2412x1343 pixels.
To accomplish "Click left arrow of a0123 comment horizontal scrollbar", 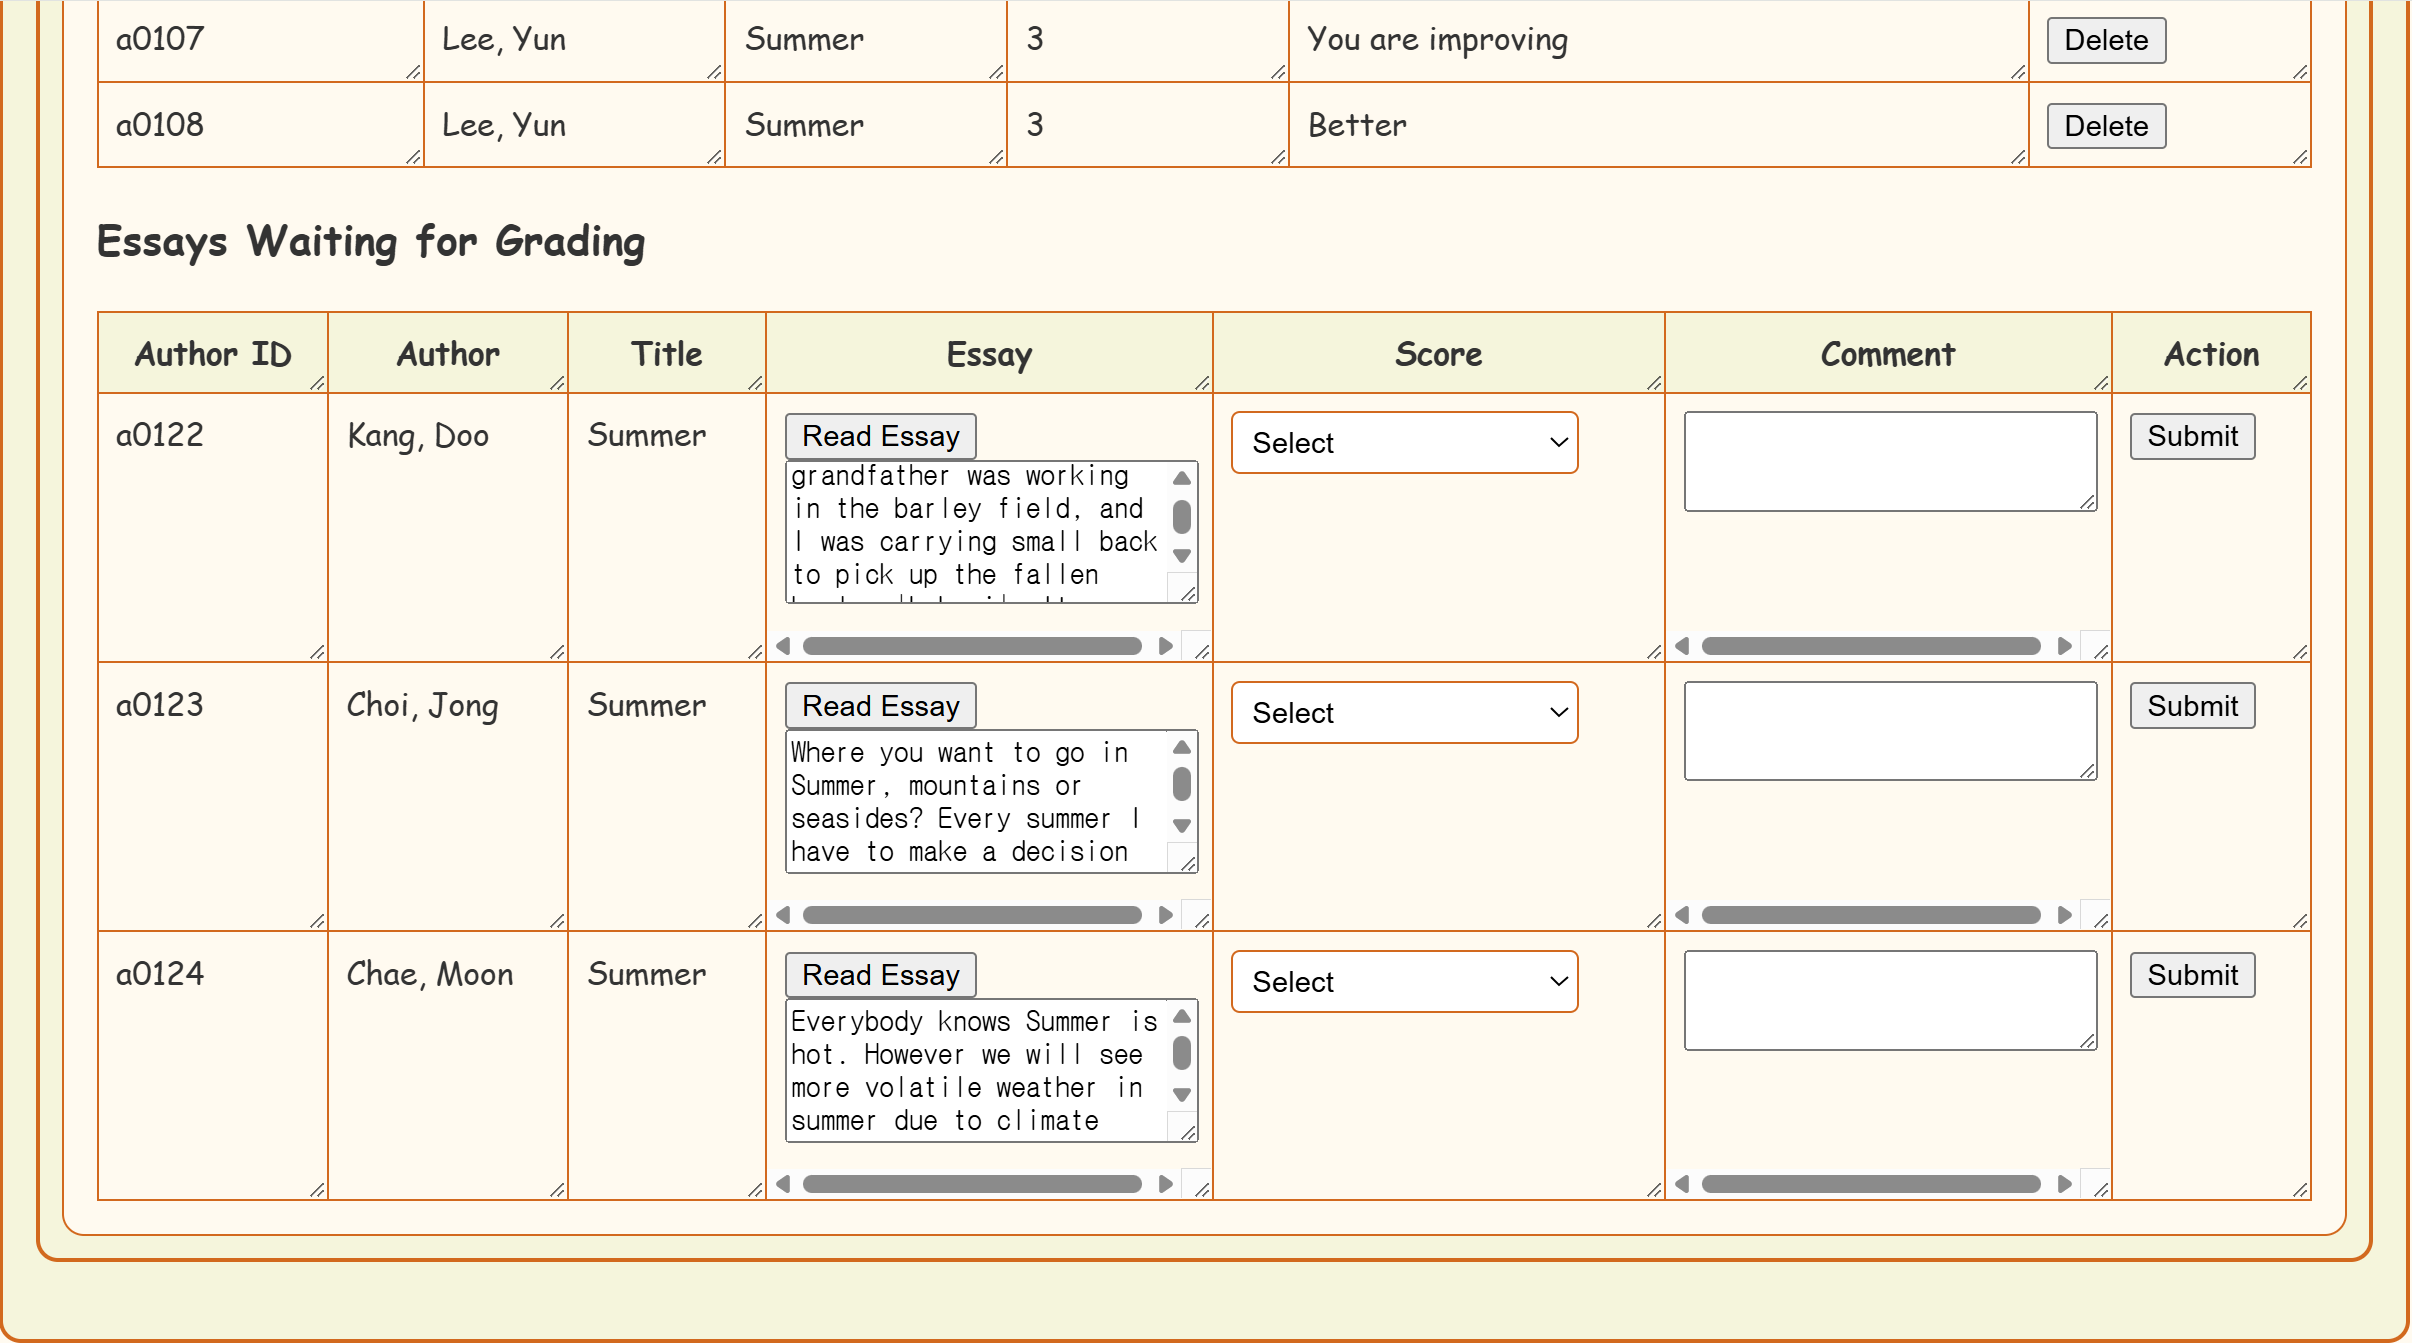I will point(1682,915).
